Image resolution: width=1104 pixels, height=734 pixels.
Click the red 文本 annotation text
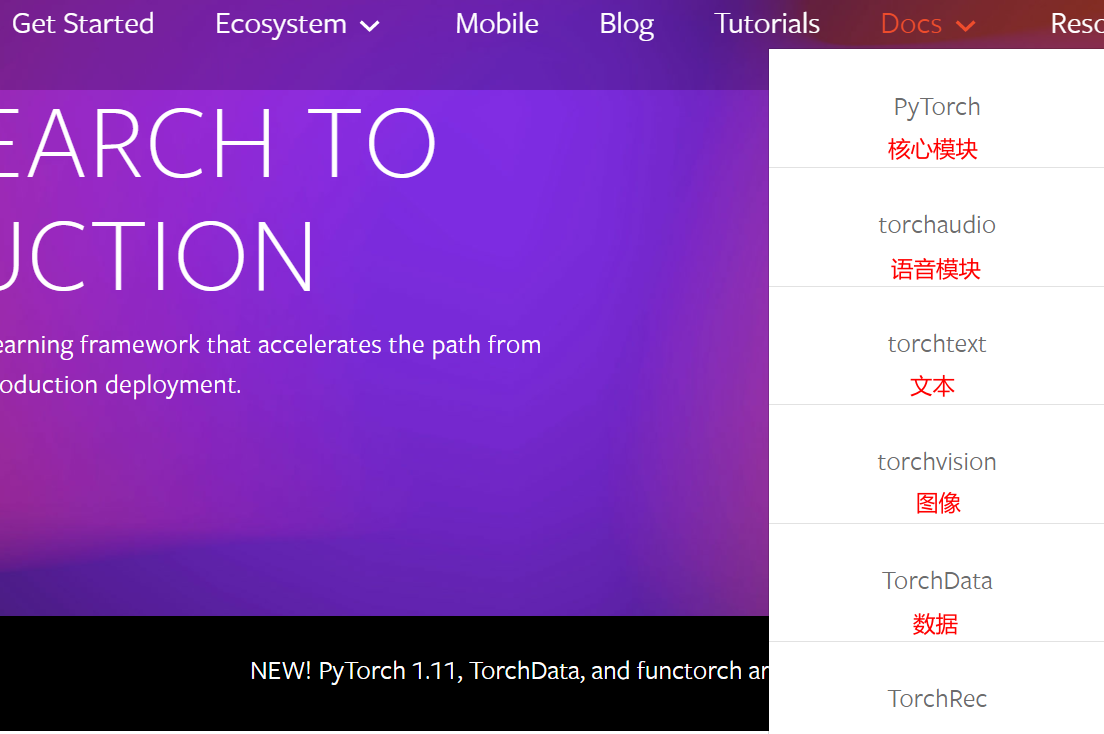pos(933,386)
